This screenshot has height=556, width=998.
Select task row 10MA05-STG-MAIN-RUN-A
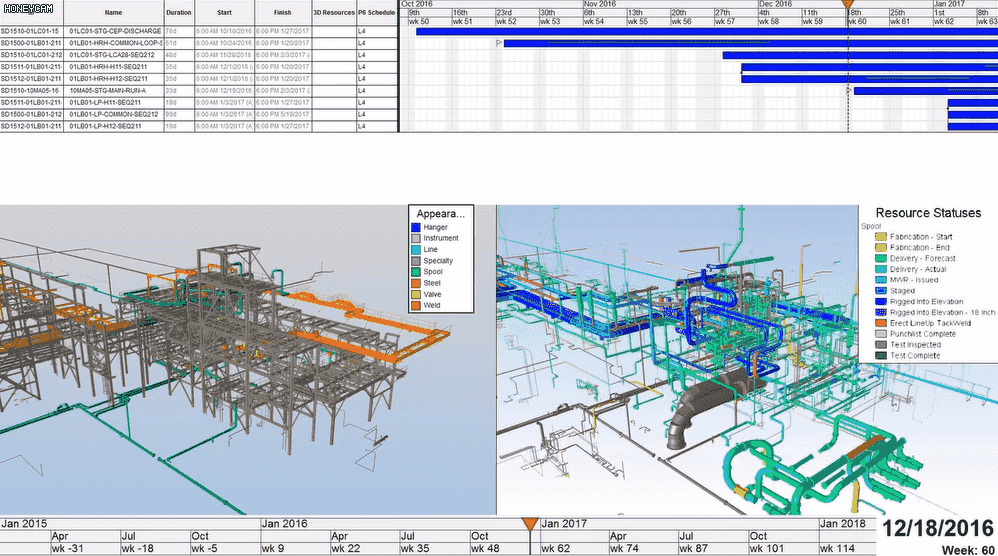point(199,91)
